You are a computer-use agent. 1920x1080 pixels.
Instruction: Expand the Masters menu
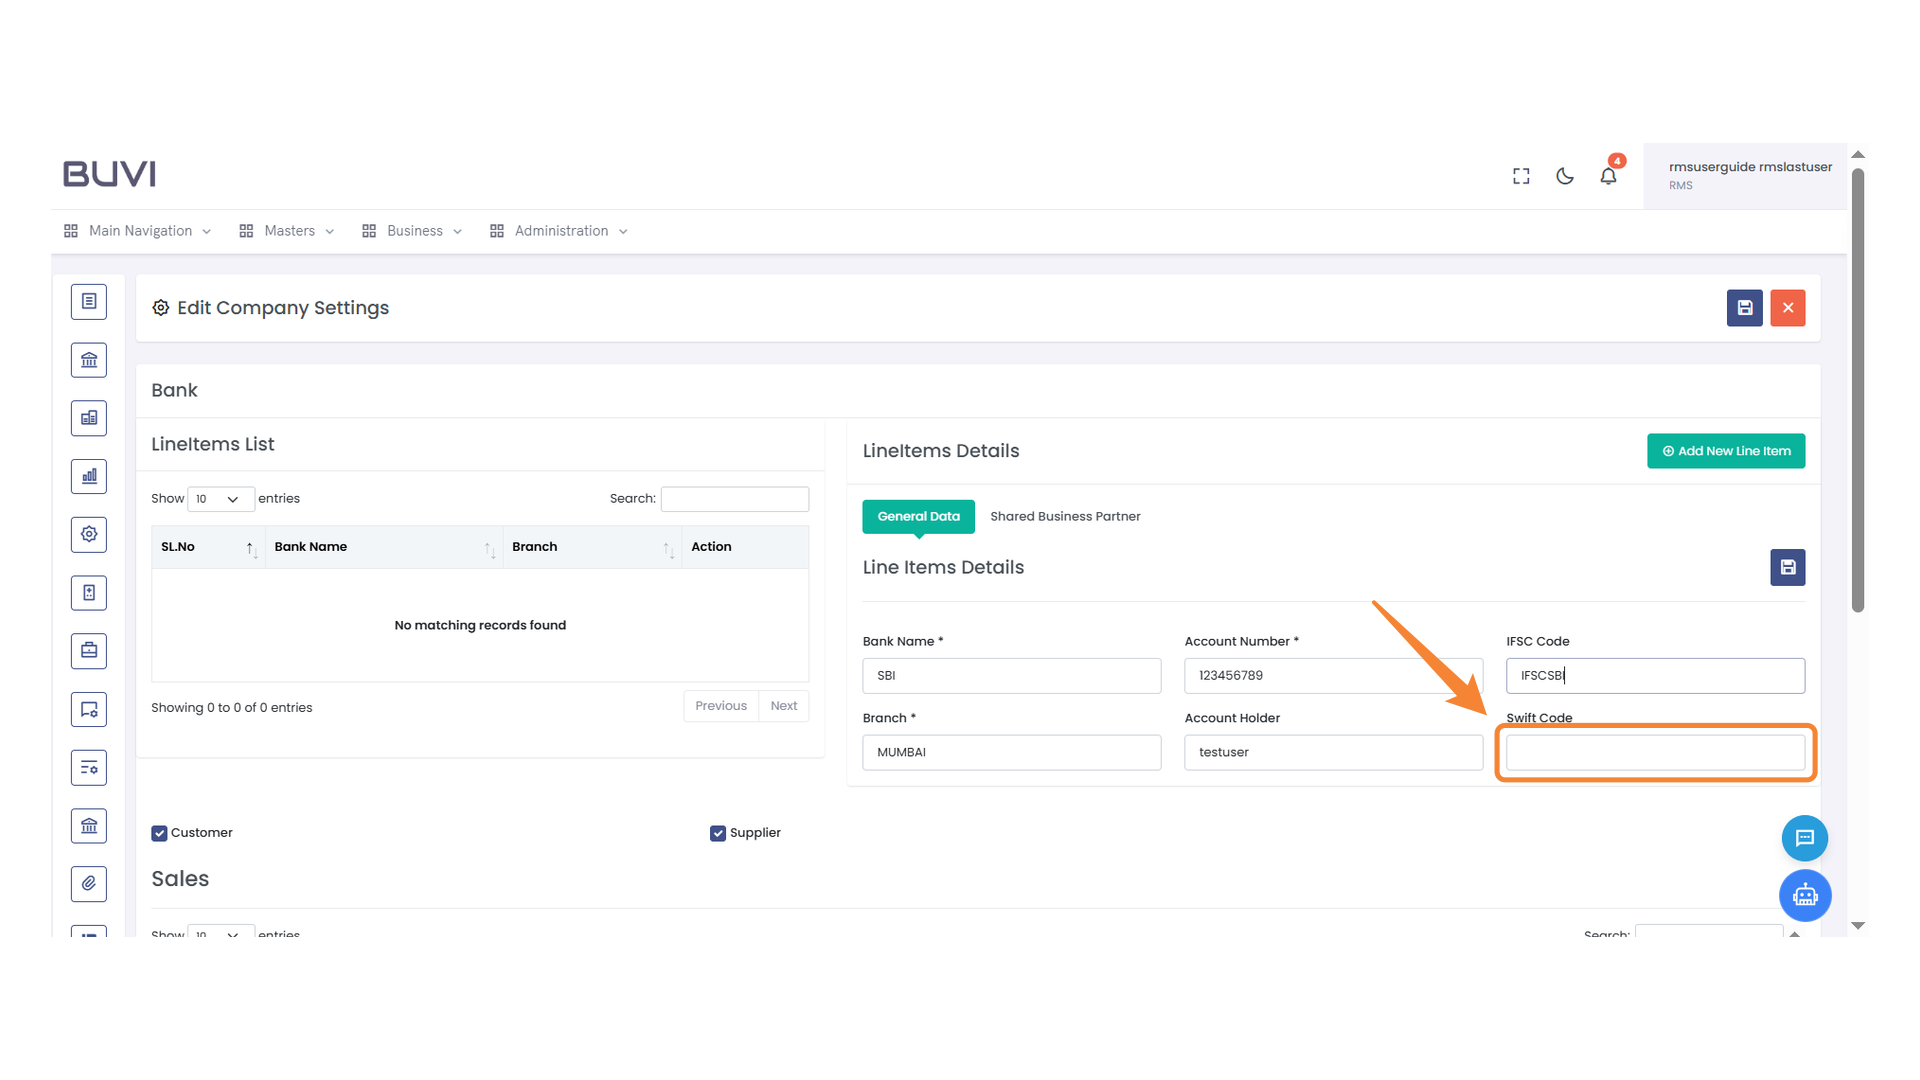tap(288, 231)
